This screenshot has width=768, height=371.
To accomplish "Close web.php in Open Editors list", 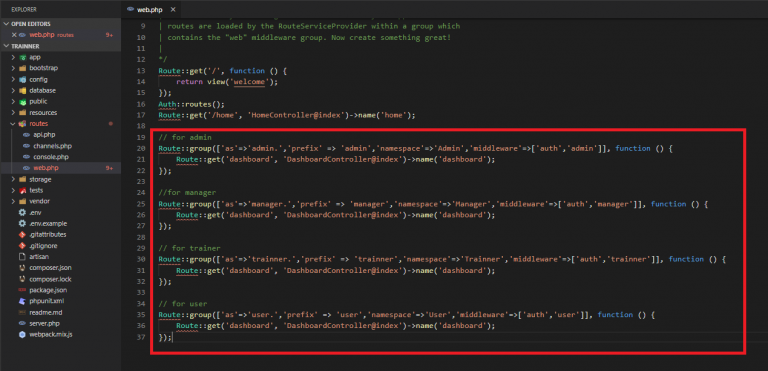I will click(x=14, y=35).
